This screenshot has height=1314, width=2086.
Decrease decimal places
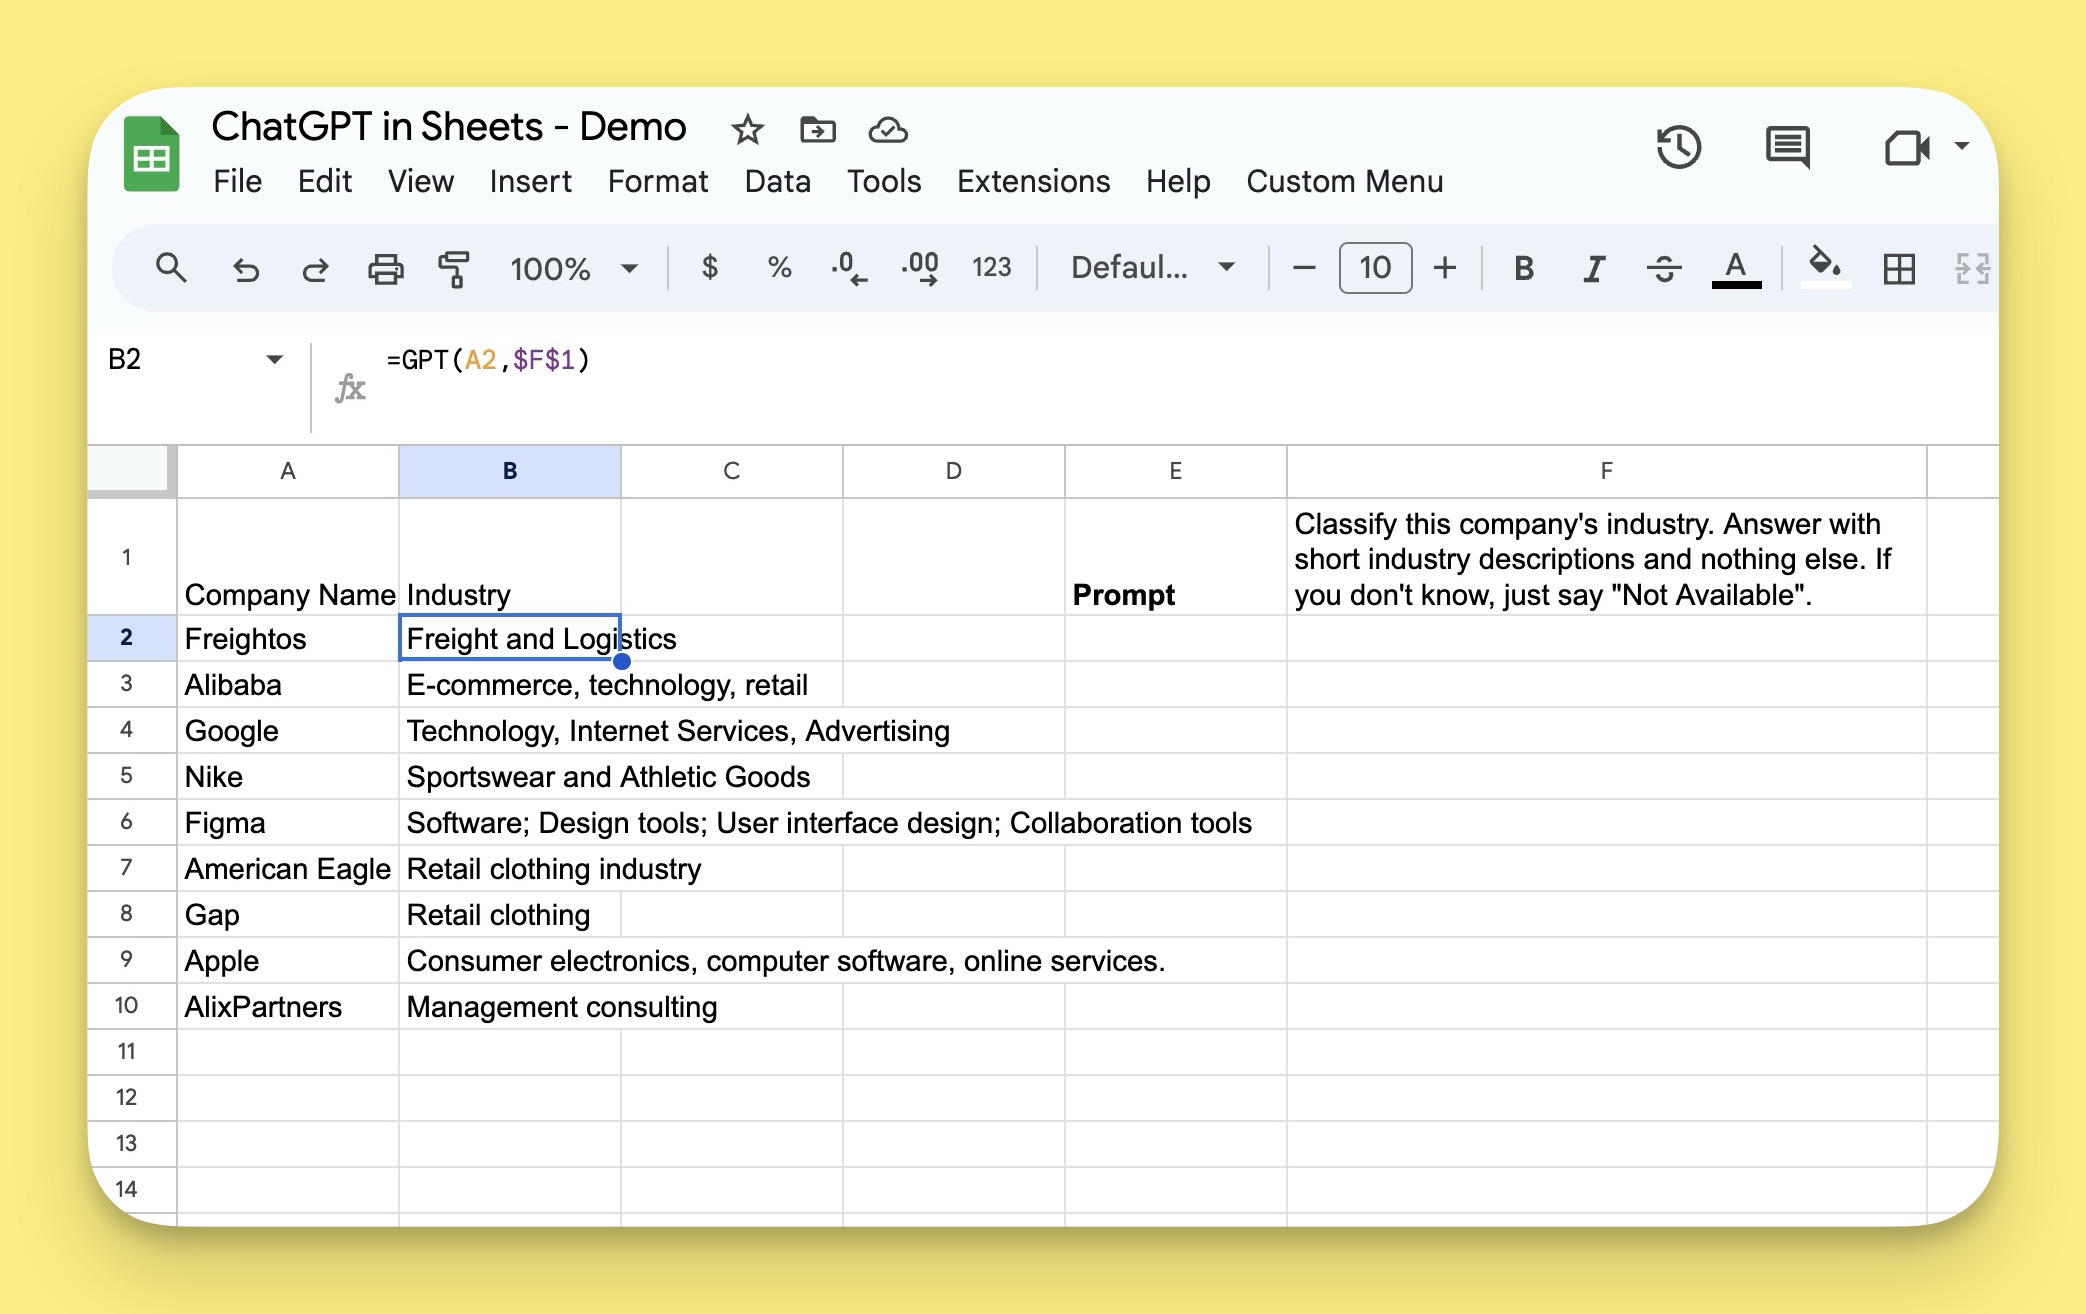coord(849,268)
